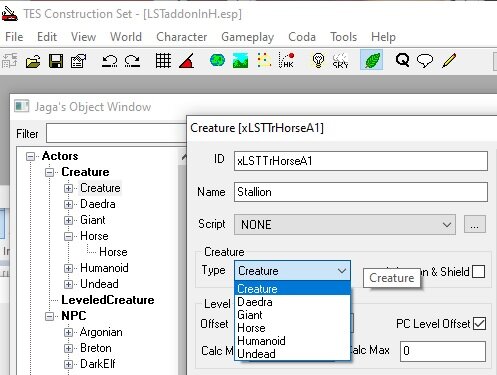
Task: Choose Horse in the Type list
Action: coord(293,328)
